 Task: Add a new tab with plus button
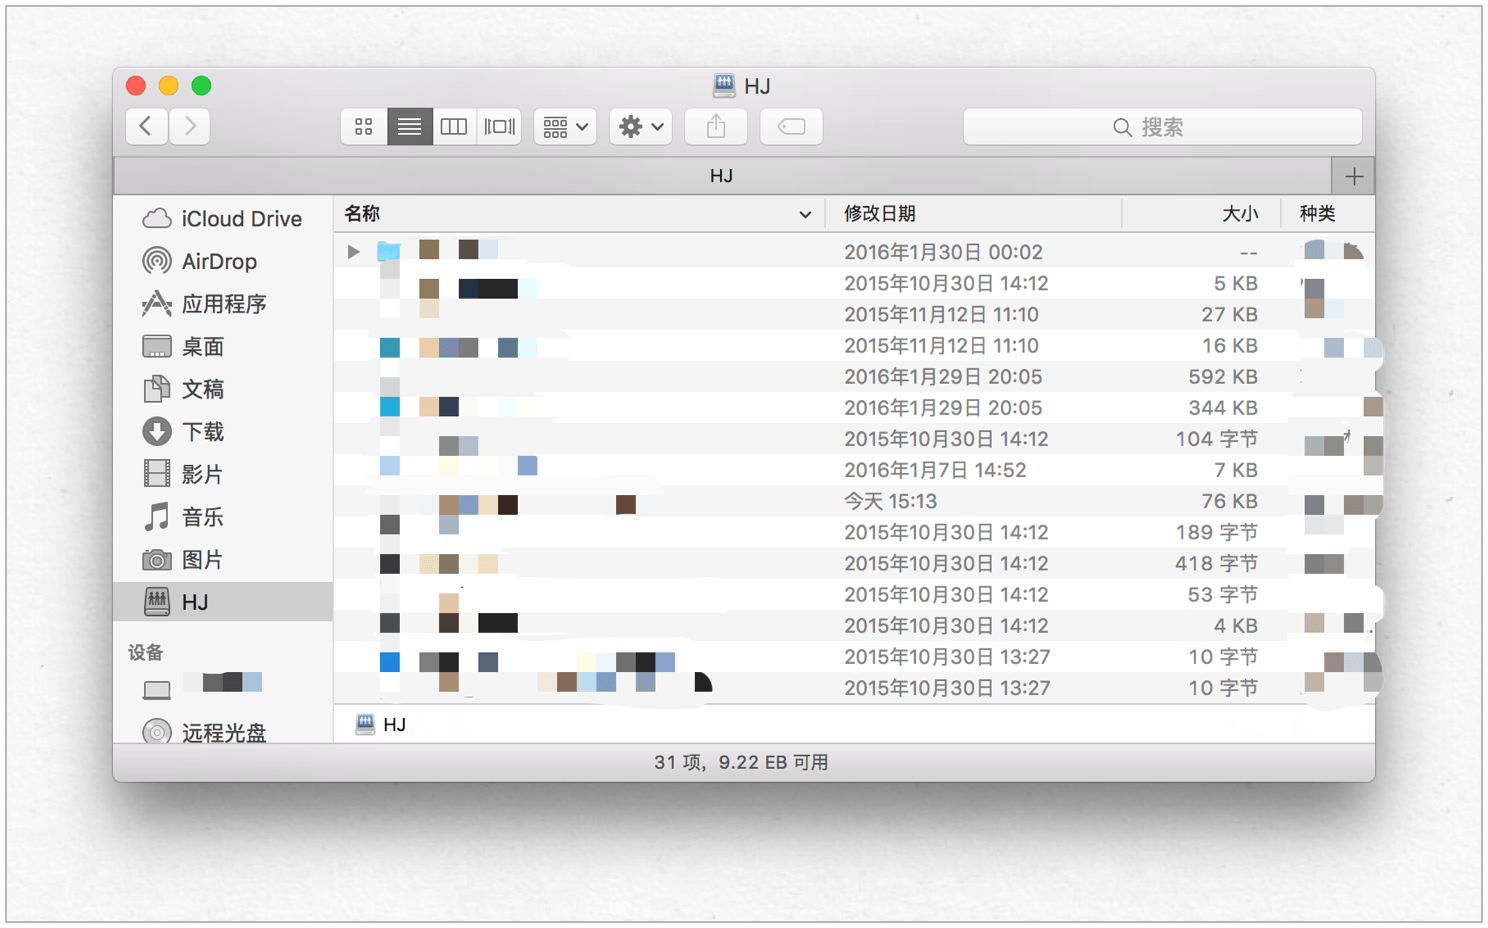pos(1354,176)
